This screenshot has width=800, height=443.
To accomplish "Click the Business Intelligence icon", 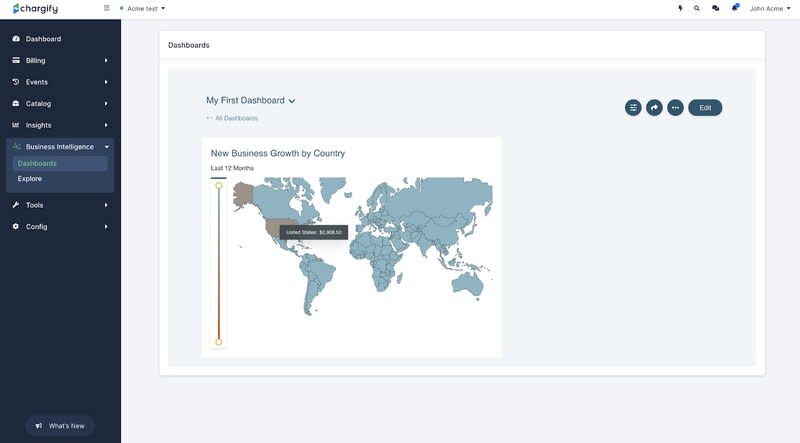I will click(16, 146).
